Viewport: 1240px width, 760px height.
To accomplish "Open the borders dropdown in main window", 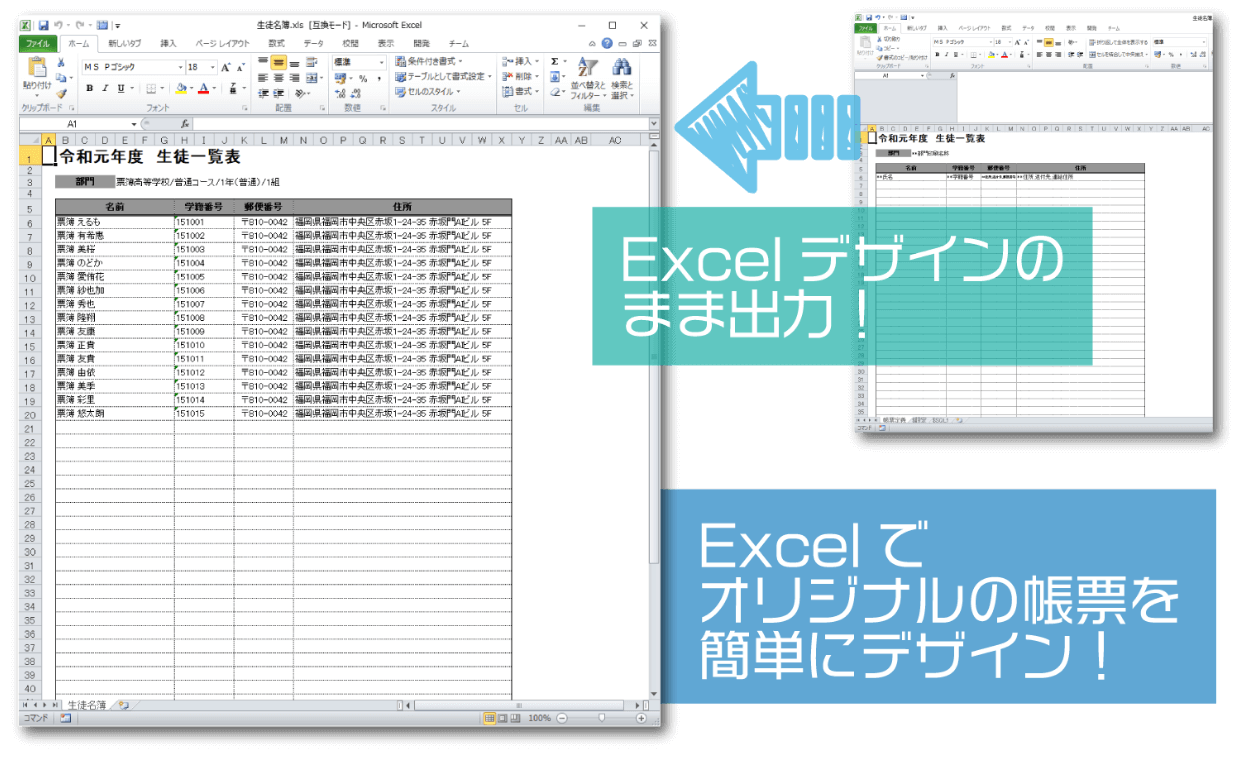I will pyautogui.click(x=163, y=88).
